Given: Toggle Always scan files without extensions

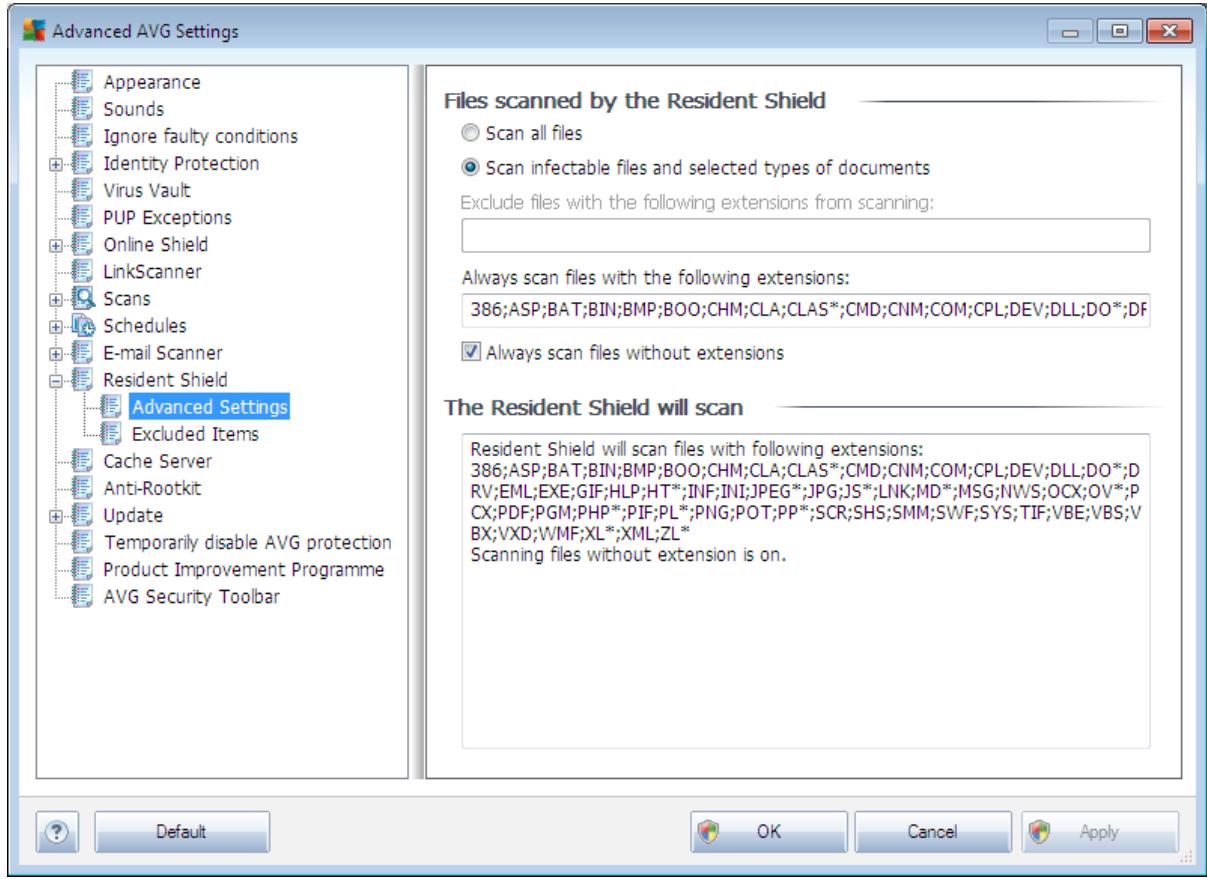Looking at the screenshot, I should [469, 352].
